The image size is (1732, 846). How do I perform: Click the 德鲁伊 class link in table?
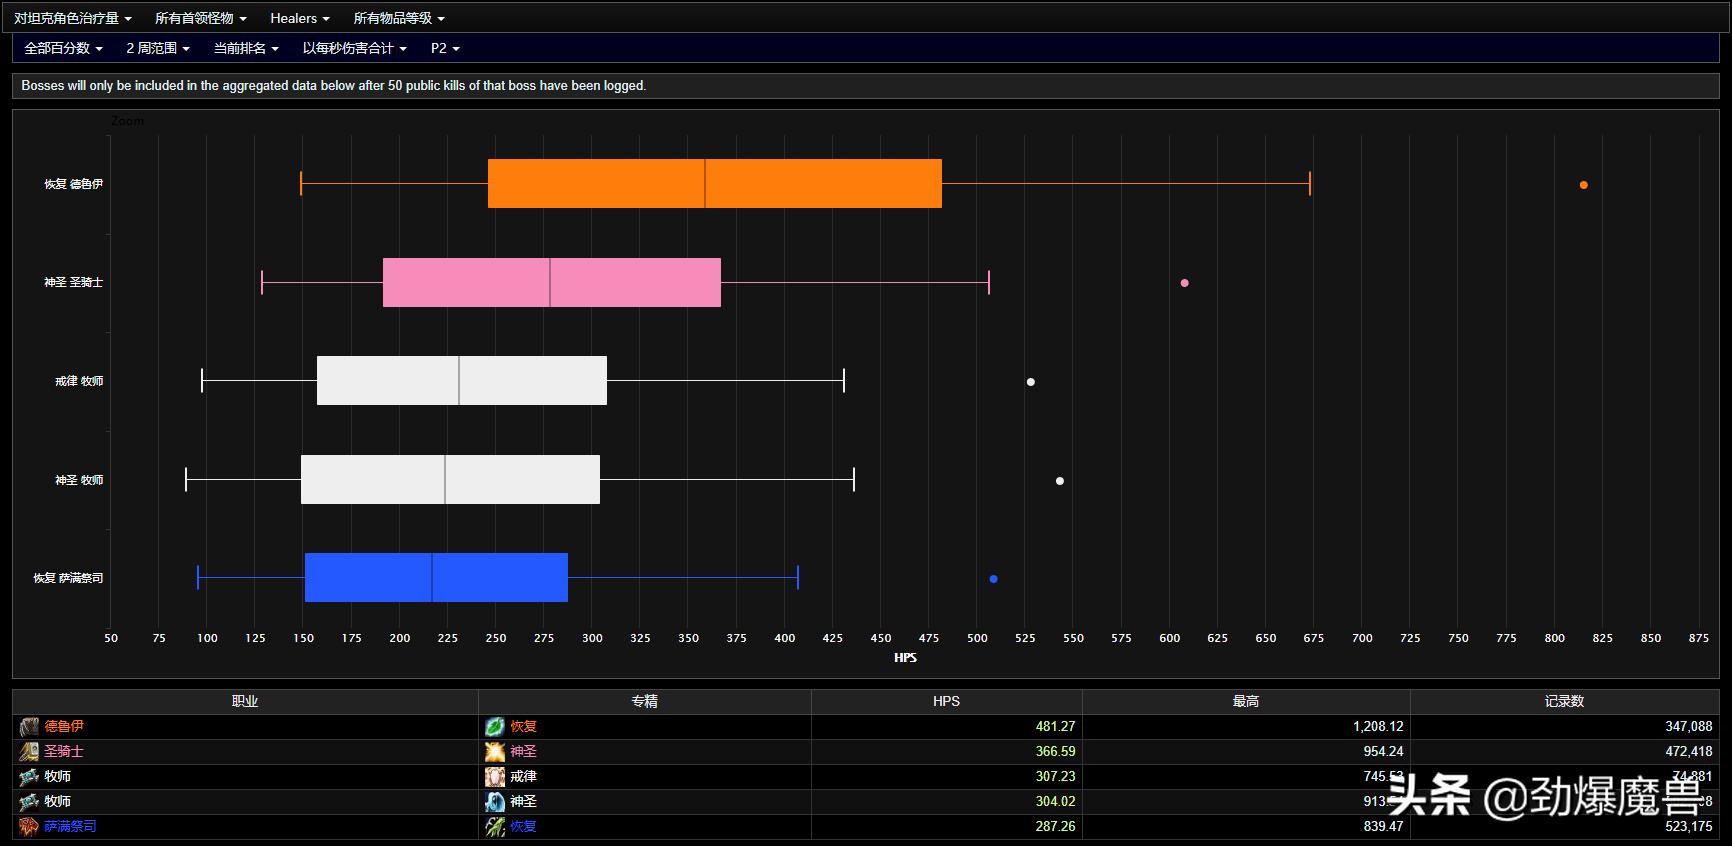(64, 727)
